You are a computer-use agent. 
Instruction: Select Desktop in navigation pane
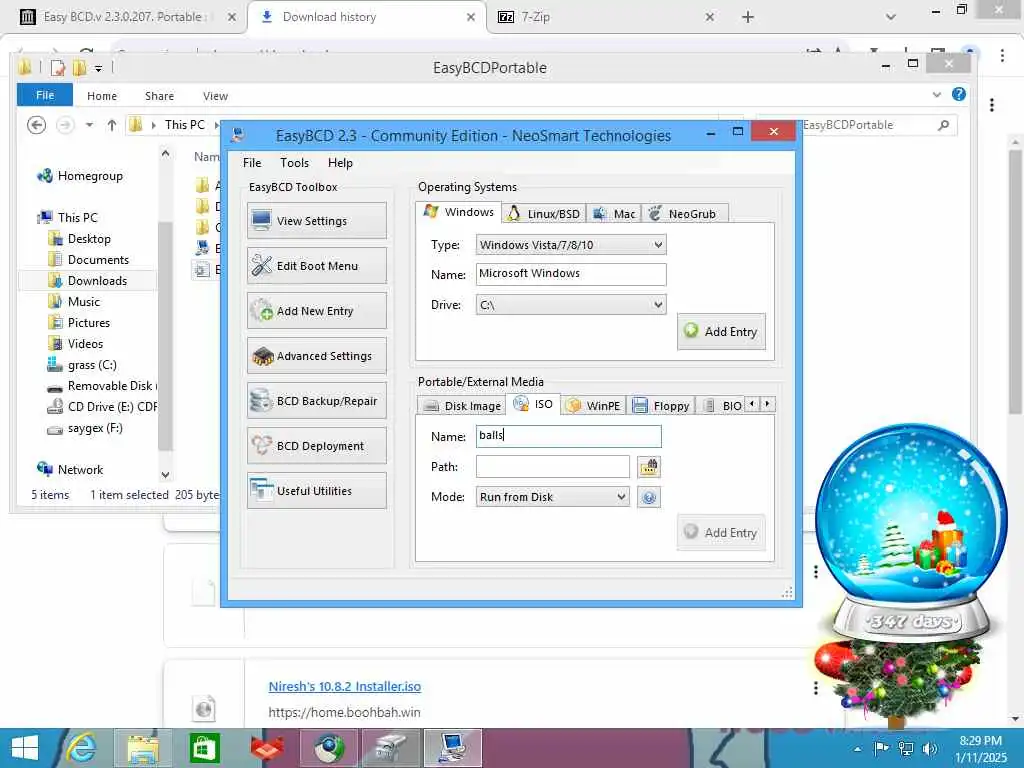80,239
